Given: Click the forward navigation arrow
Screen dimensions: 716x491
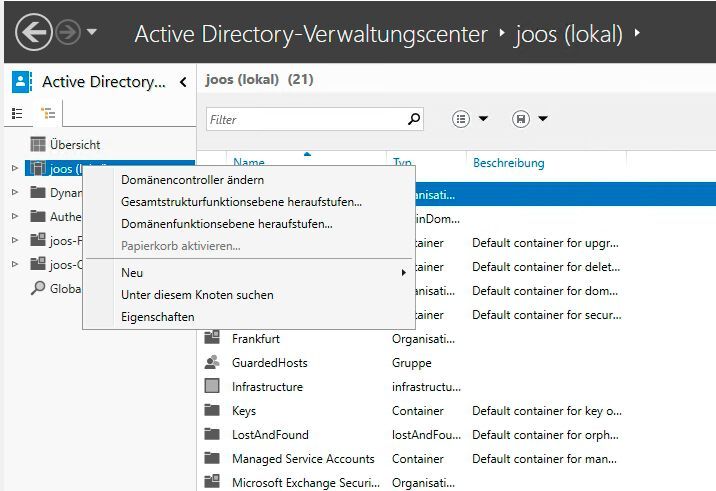Looking at the screenshot, I should (68, 32).
